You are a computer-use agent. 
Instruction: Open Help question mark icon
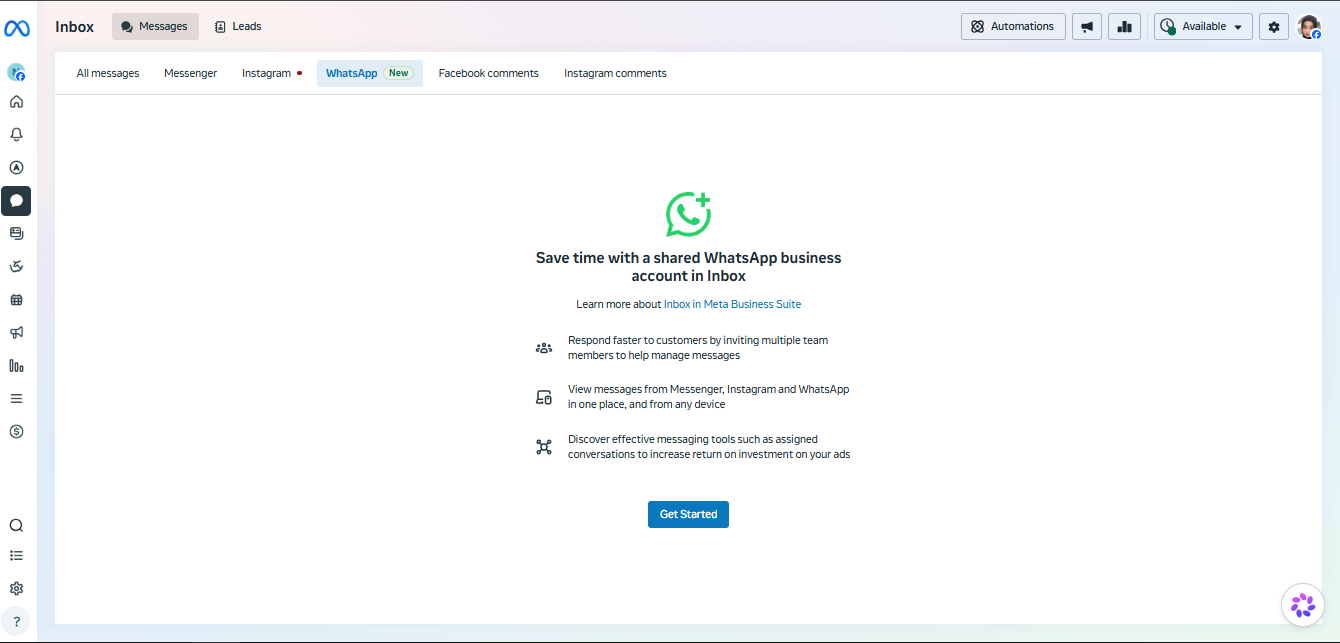pyautogui.click(x=16, y=621)
